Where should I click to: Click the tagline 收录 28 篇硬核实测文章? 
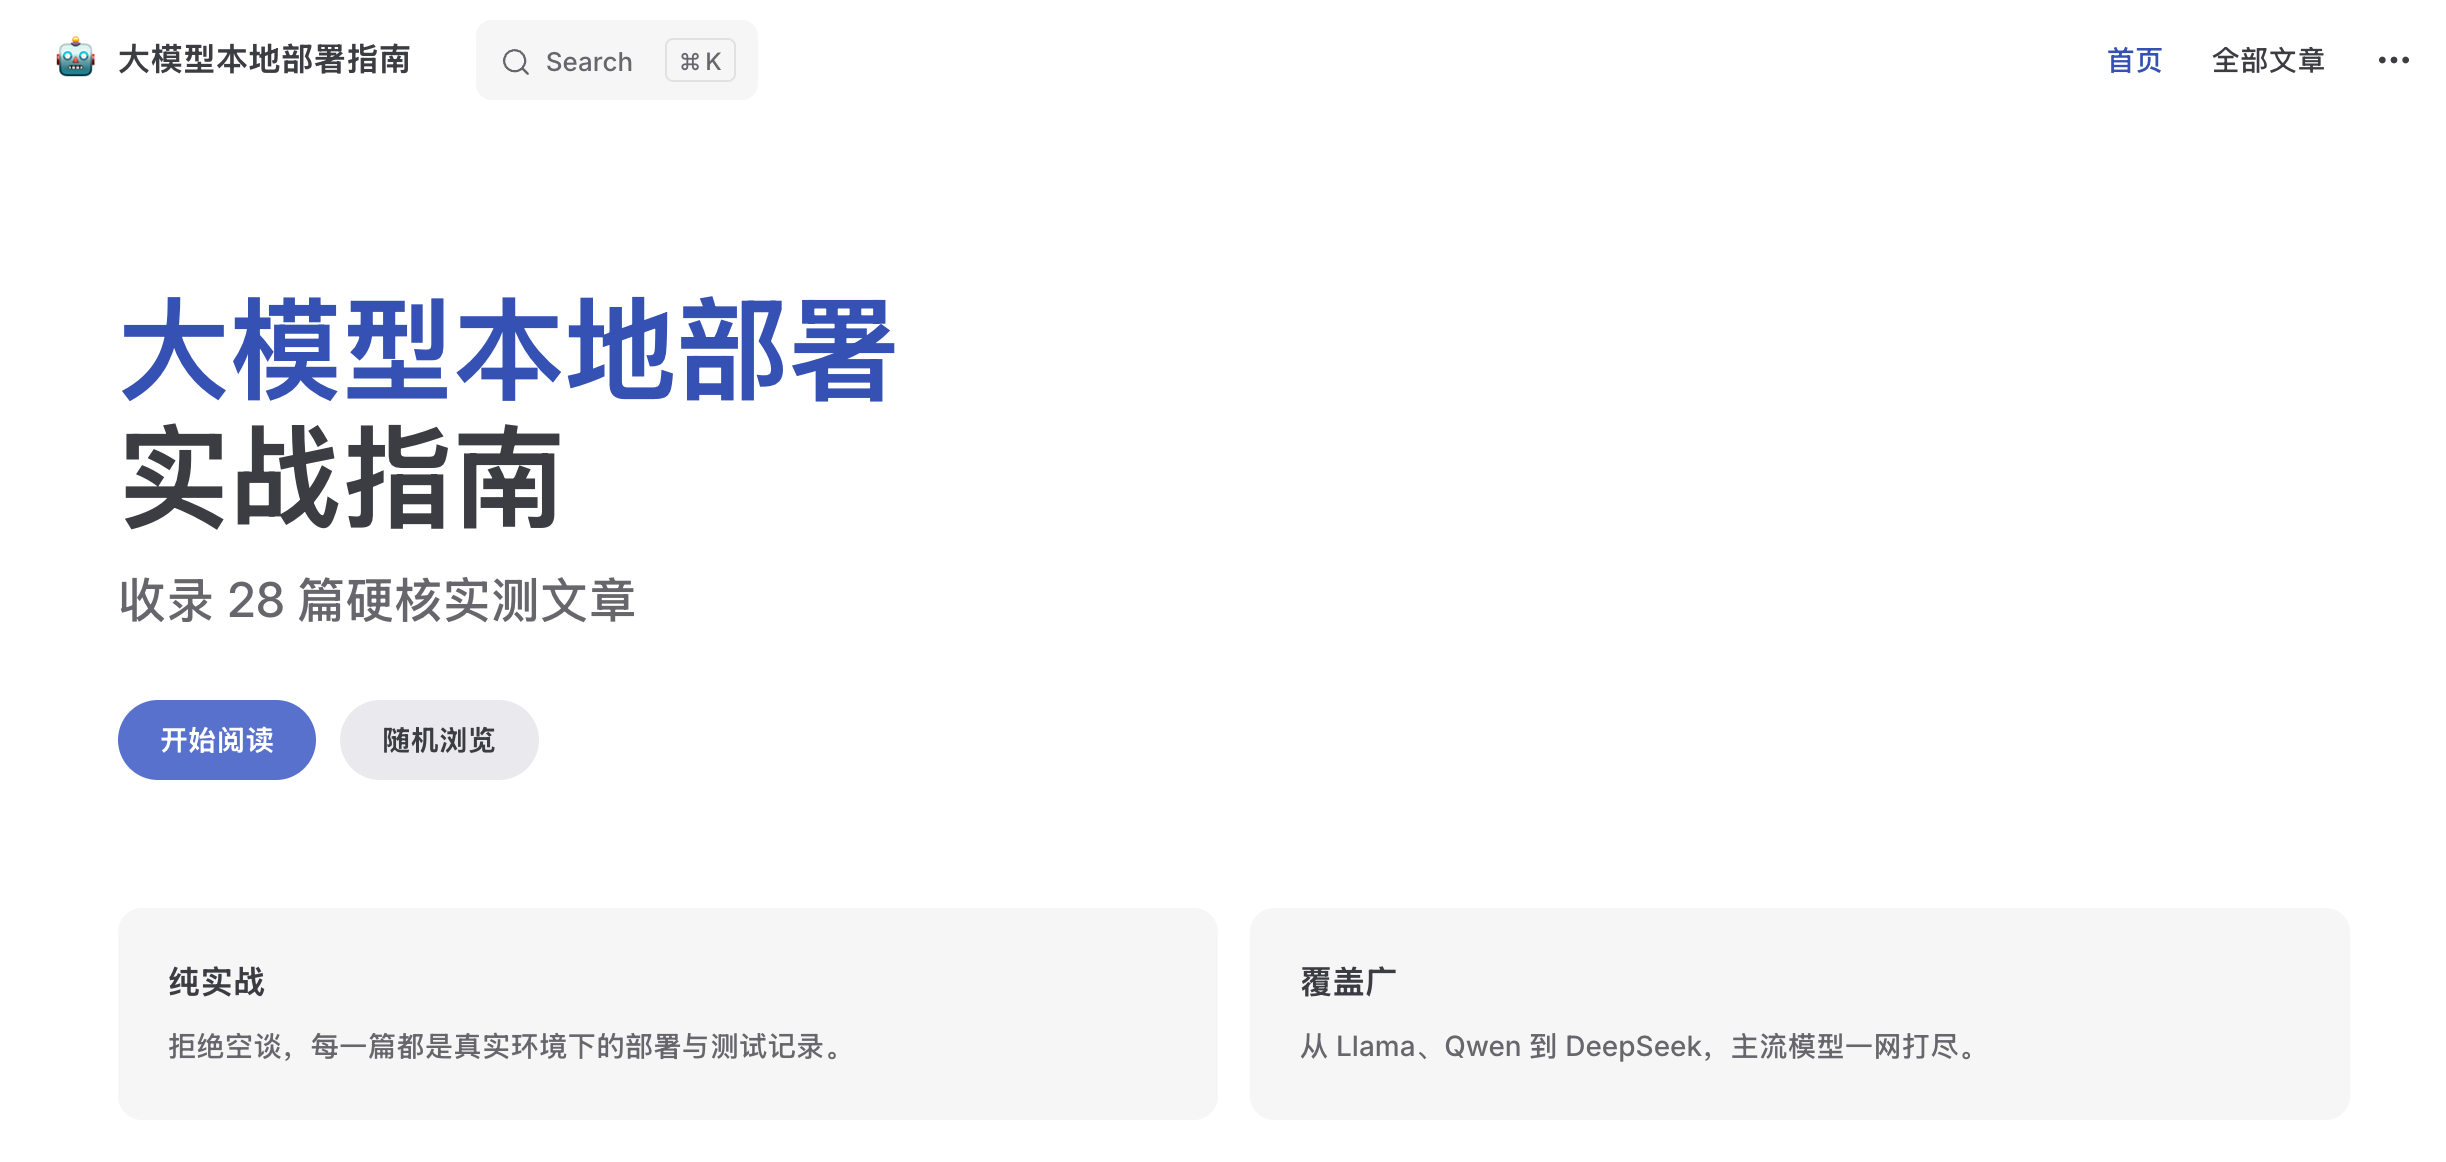click(377, 600)
